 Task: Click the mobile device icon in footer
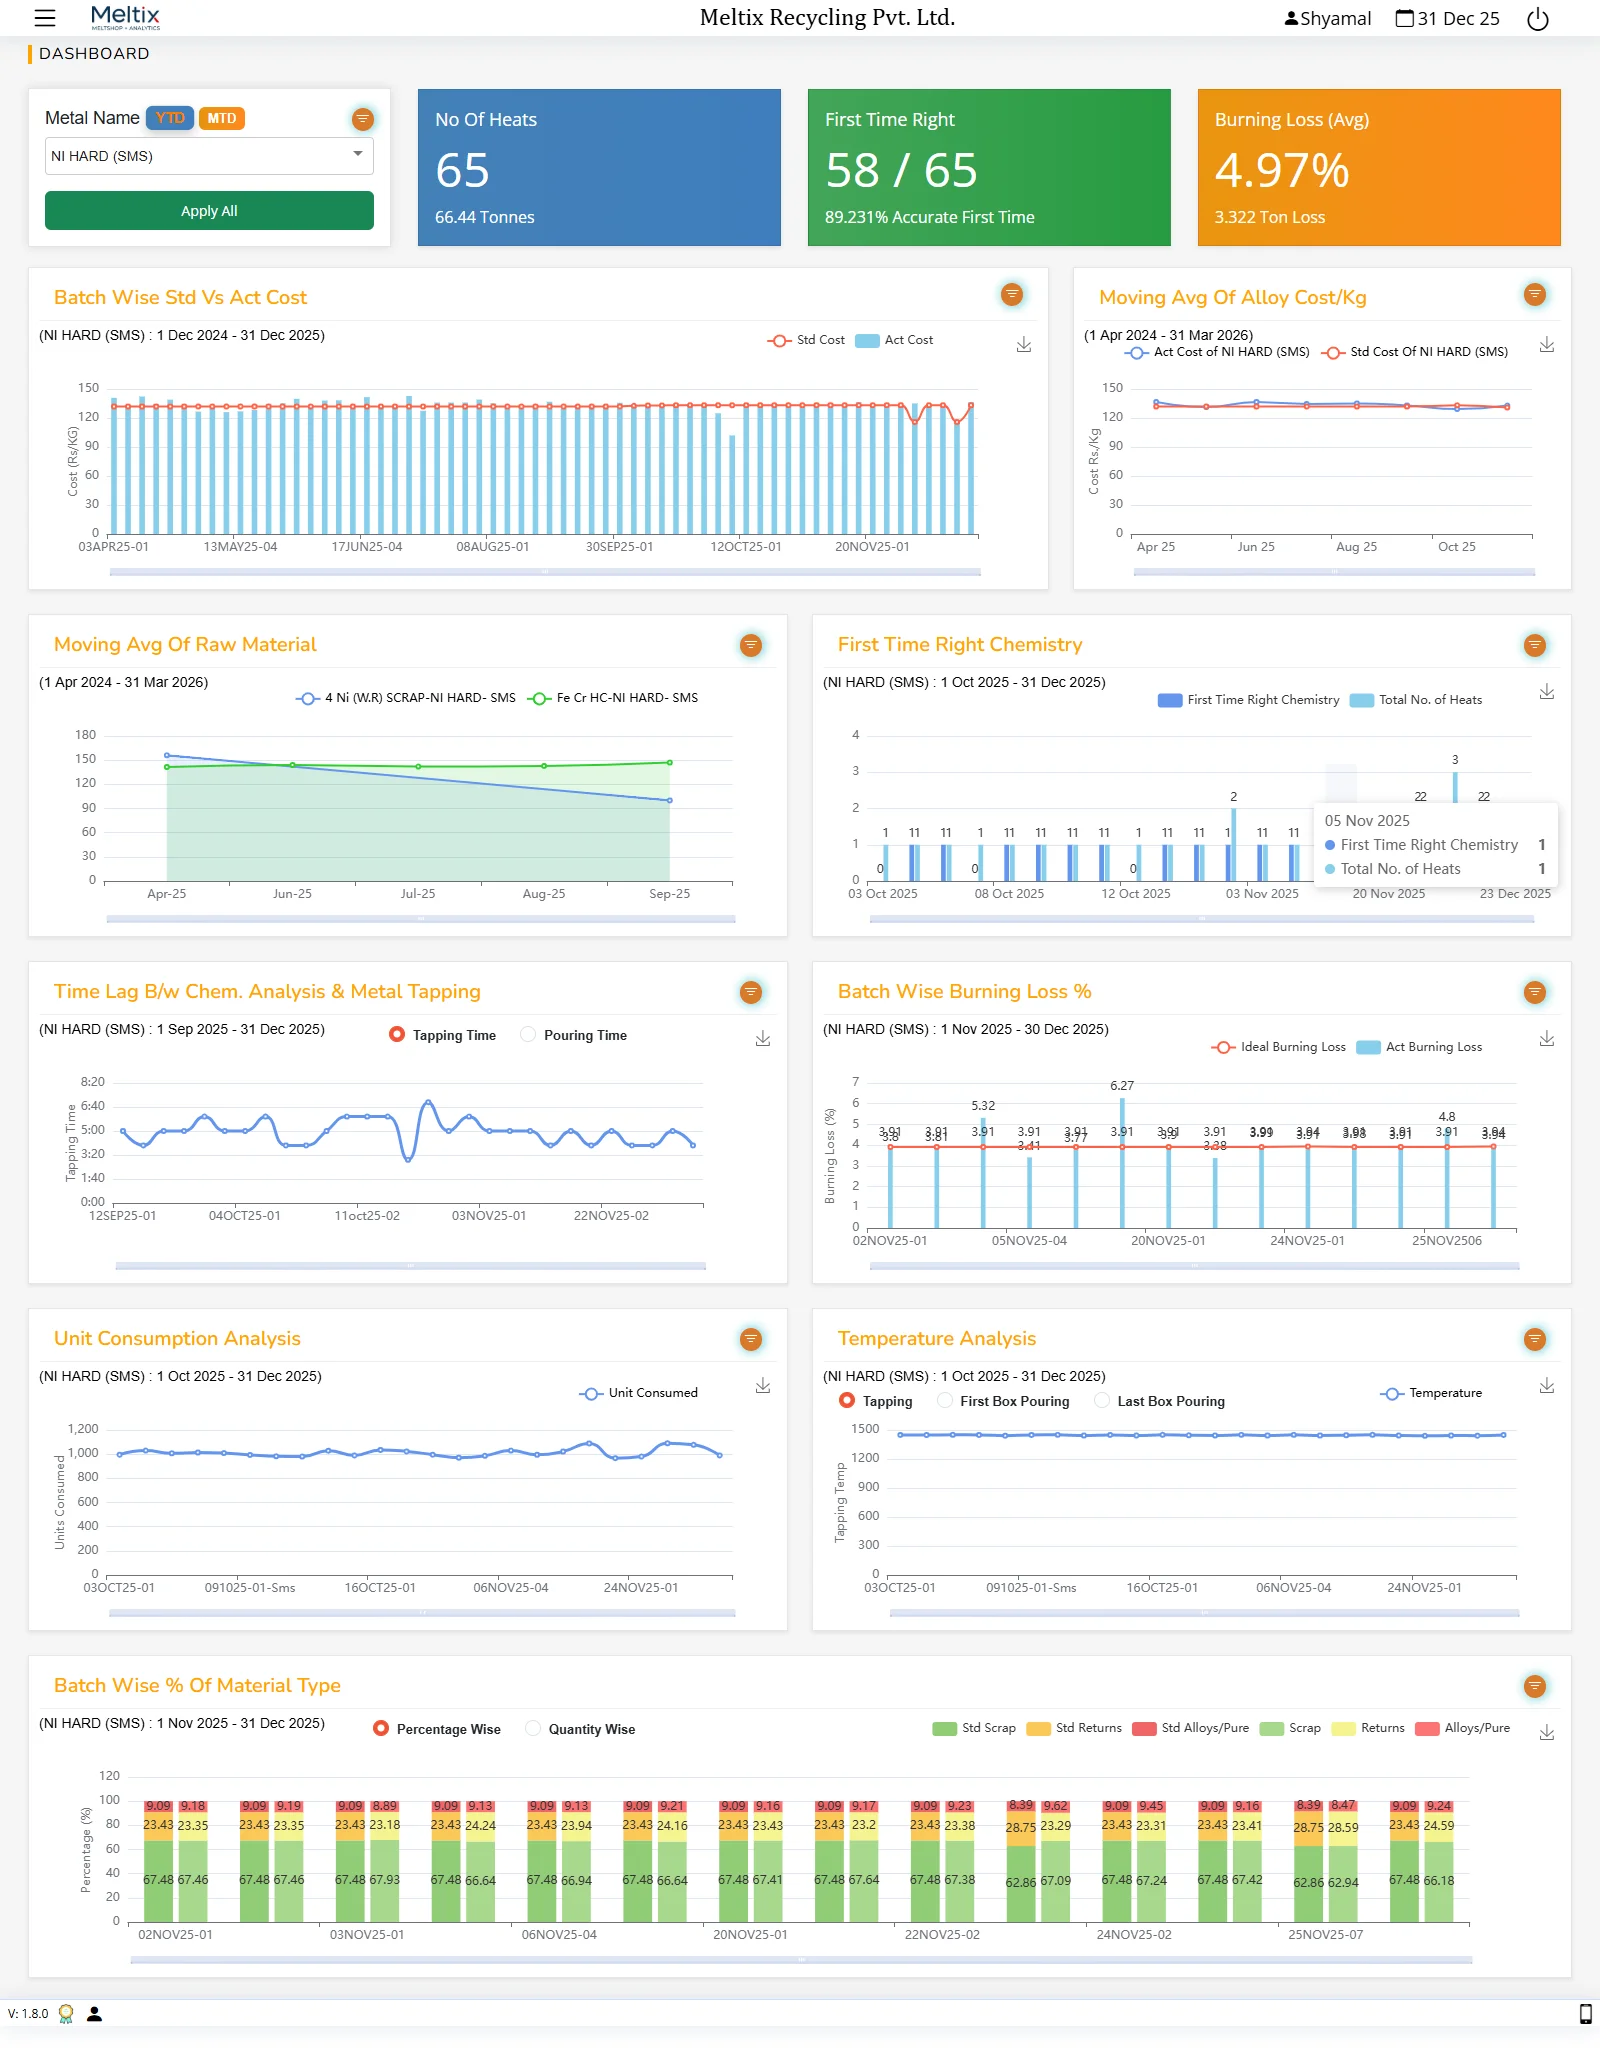[1585, 2013]
